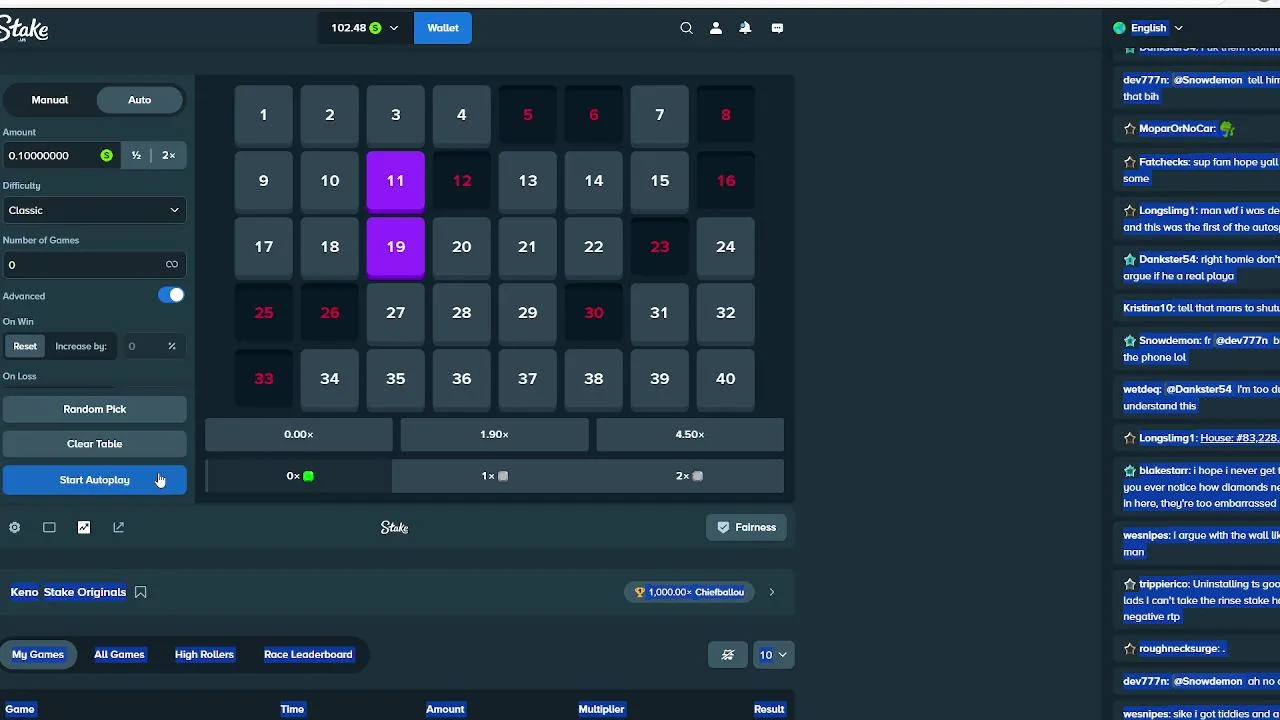1280x720 pixels.
Task: Click the trophy icon next to 1,000.00×
Action: (x=639, y=592)
